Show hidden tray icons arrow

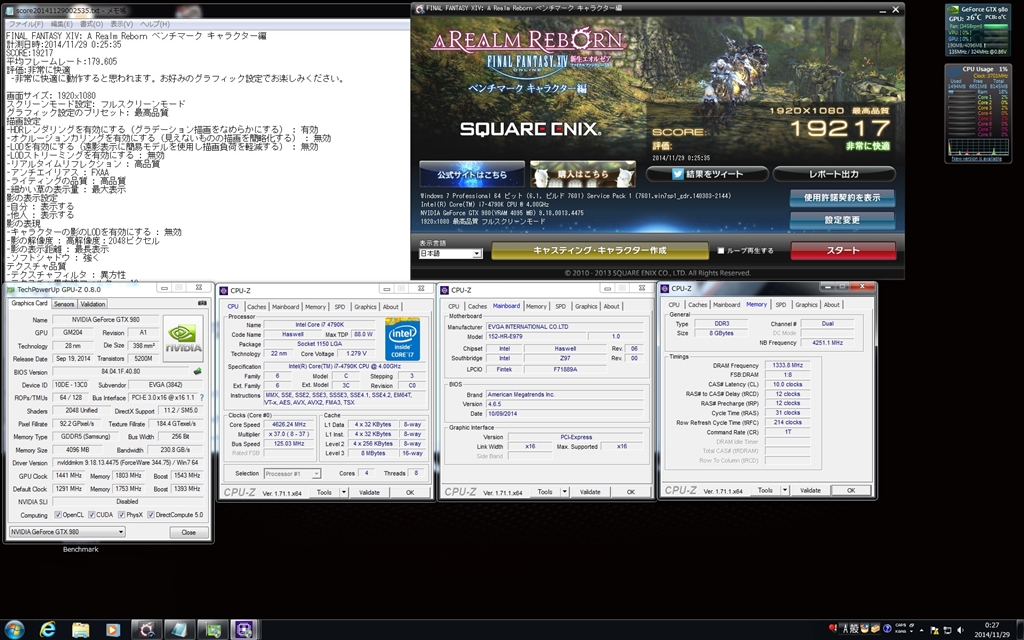point(922,630)
